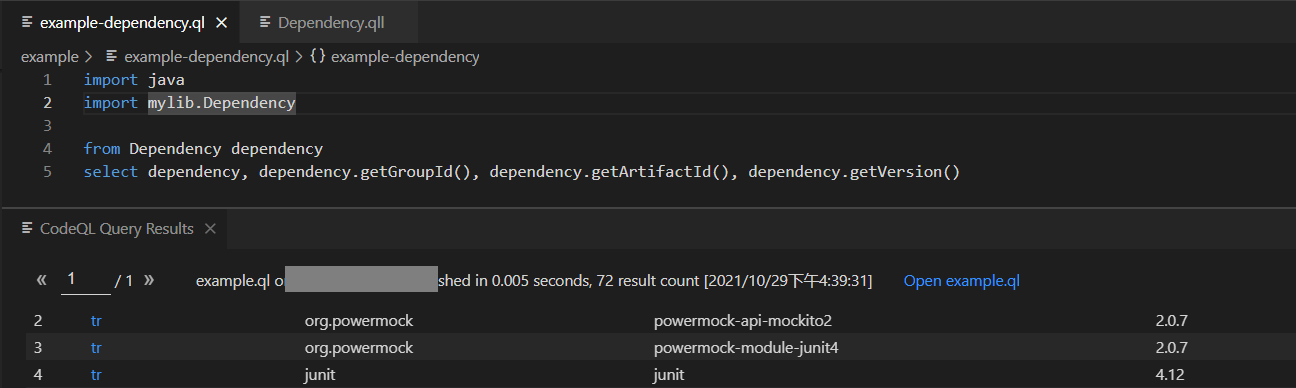1296x388 pixels.
Task: Click the file icon on example-dependency.ql tab
Action: (x=27, y=22)
